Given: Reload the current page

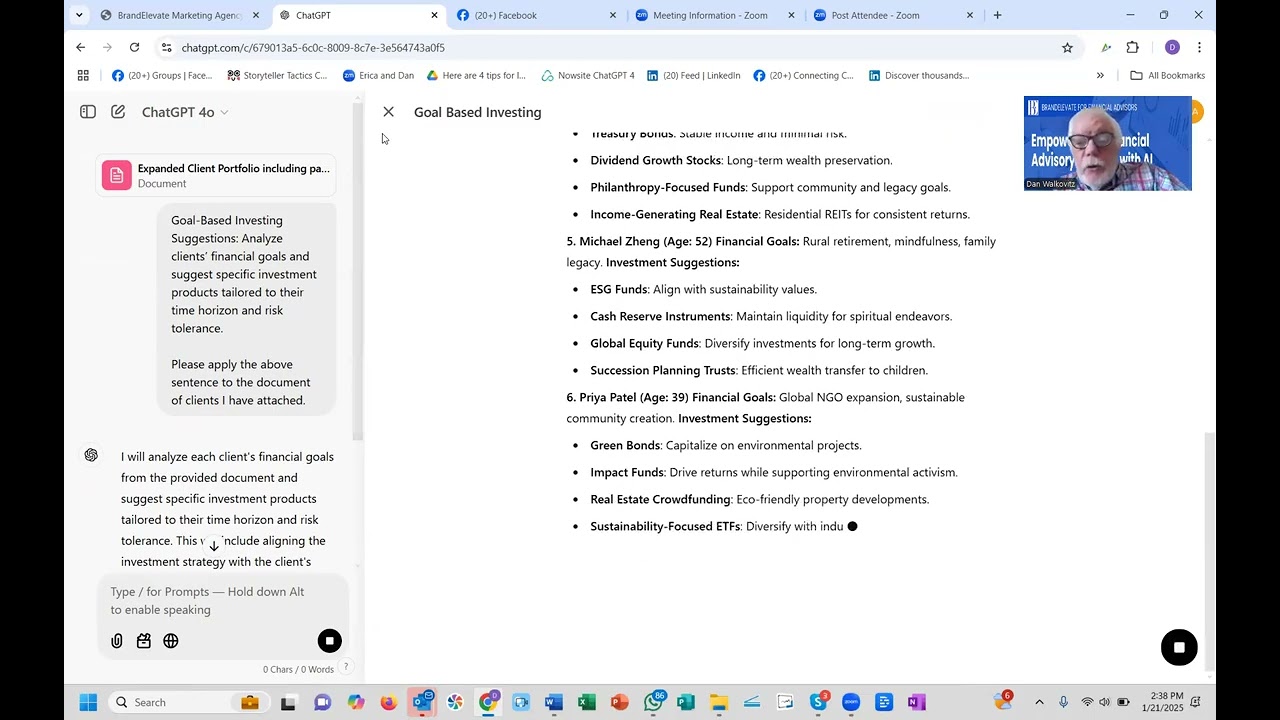Looking at the screenshot, I should click(134, 47).
